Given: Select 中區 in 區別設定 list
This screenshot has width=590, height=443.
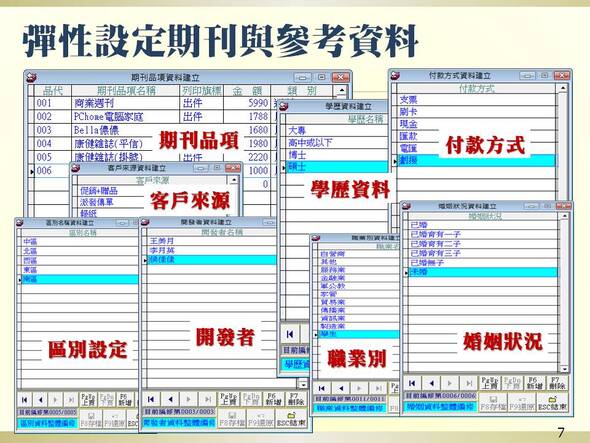Looking at the screenshot, I should point(80,242).
